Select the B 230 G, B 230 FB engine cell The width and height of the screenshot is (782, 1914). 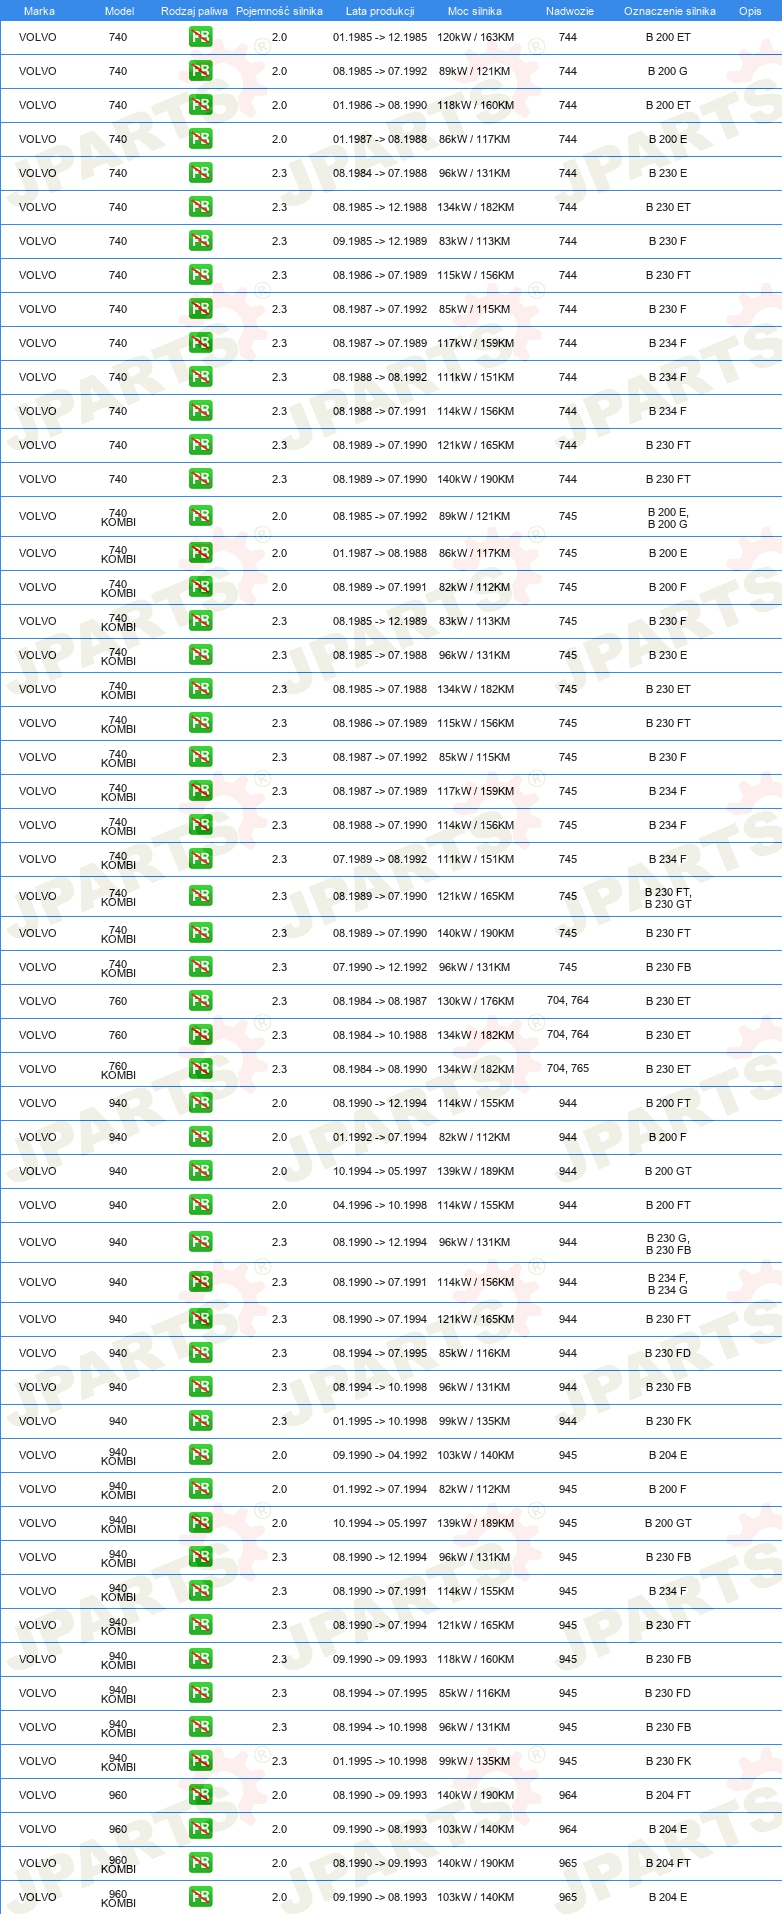tap(668, 1244)
